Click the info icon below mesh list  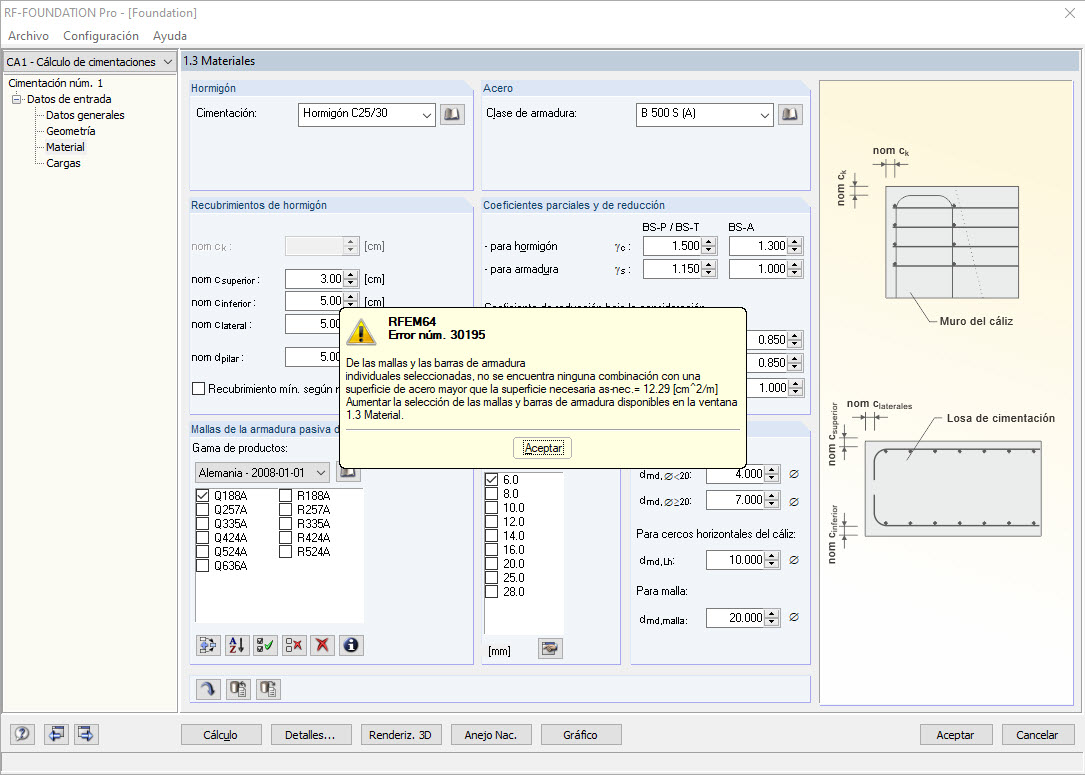[x=350, y=645]
